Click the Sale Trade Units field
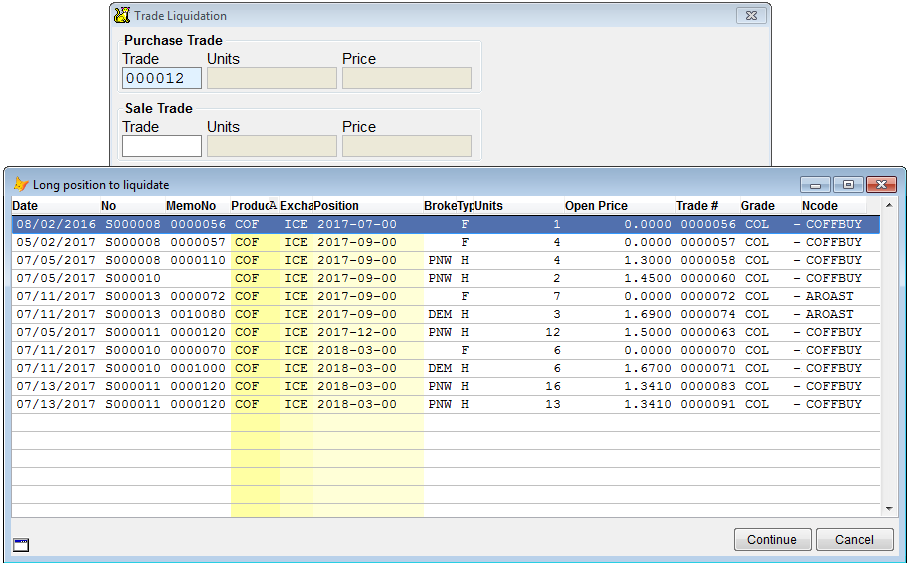Viewport: 911px width, 563px height. 272,146
